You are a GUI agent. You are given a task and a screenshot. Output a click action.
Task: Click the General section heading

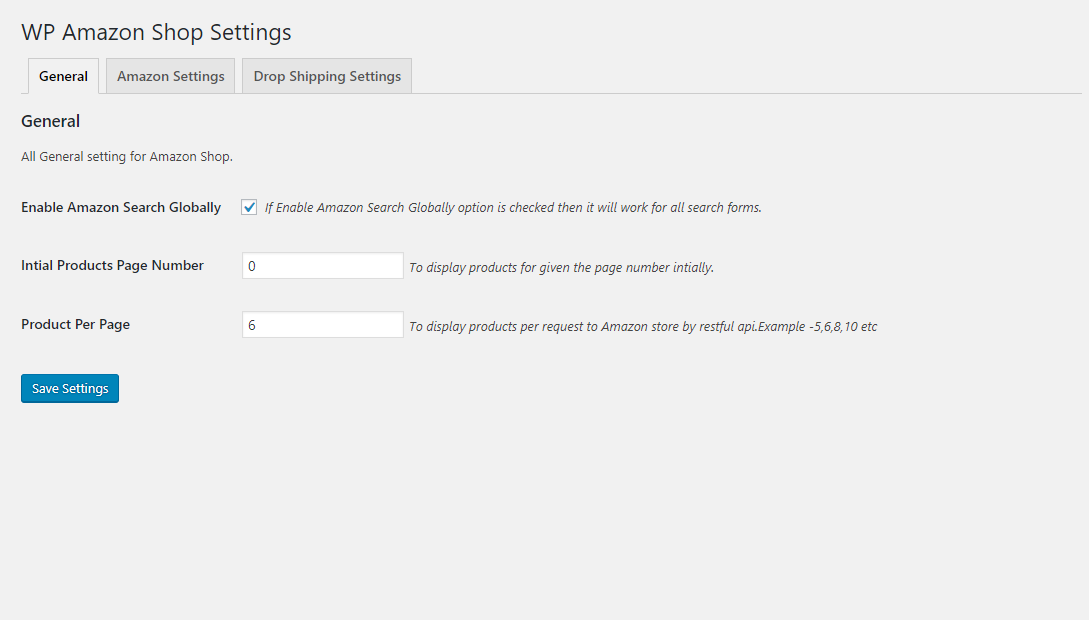[50, 121]
